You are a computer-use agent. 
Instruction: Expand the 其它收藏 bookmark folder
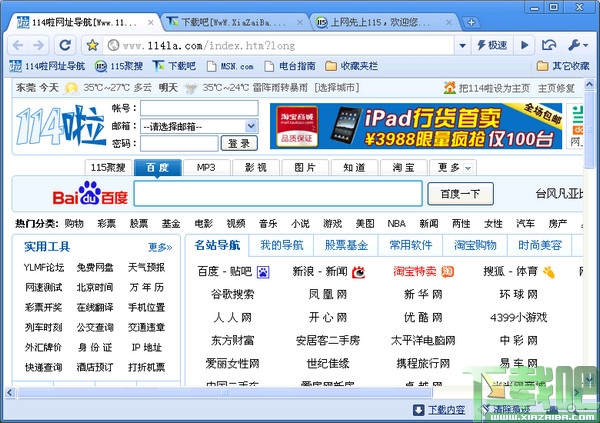[562, 66]
